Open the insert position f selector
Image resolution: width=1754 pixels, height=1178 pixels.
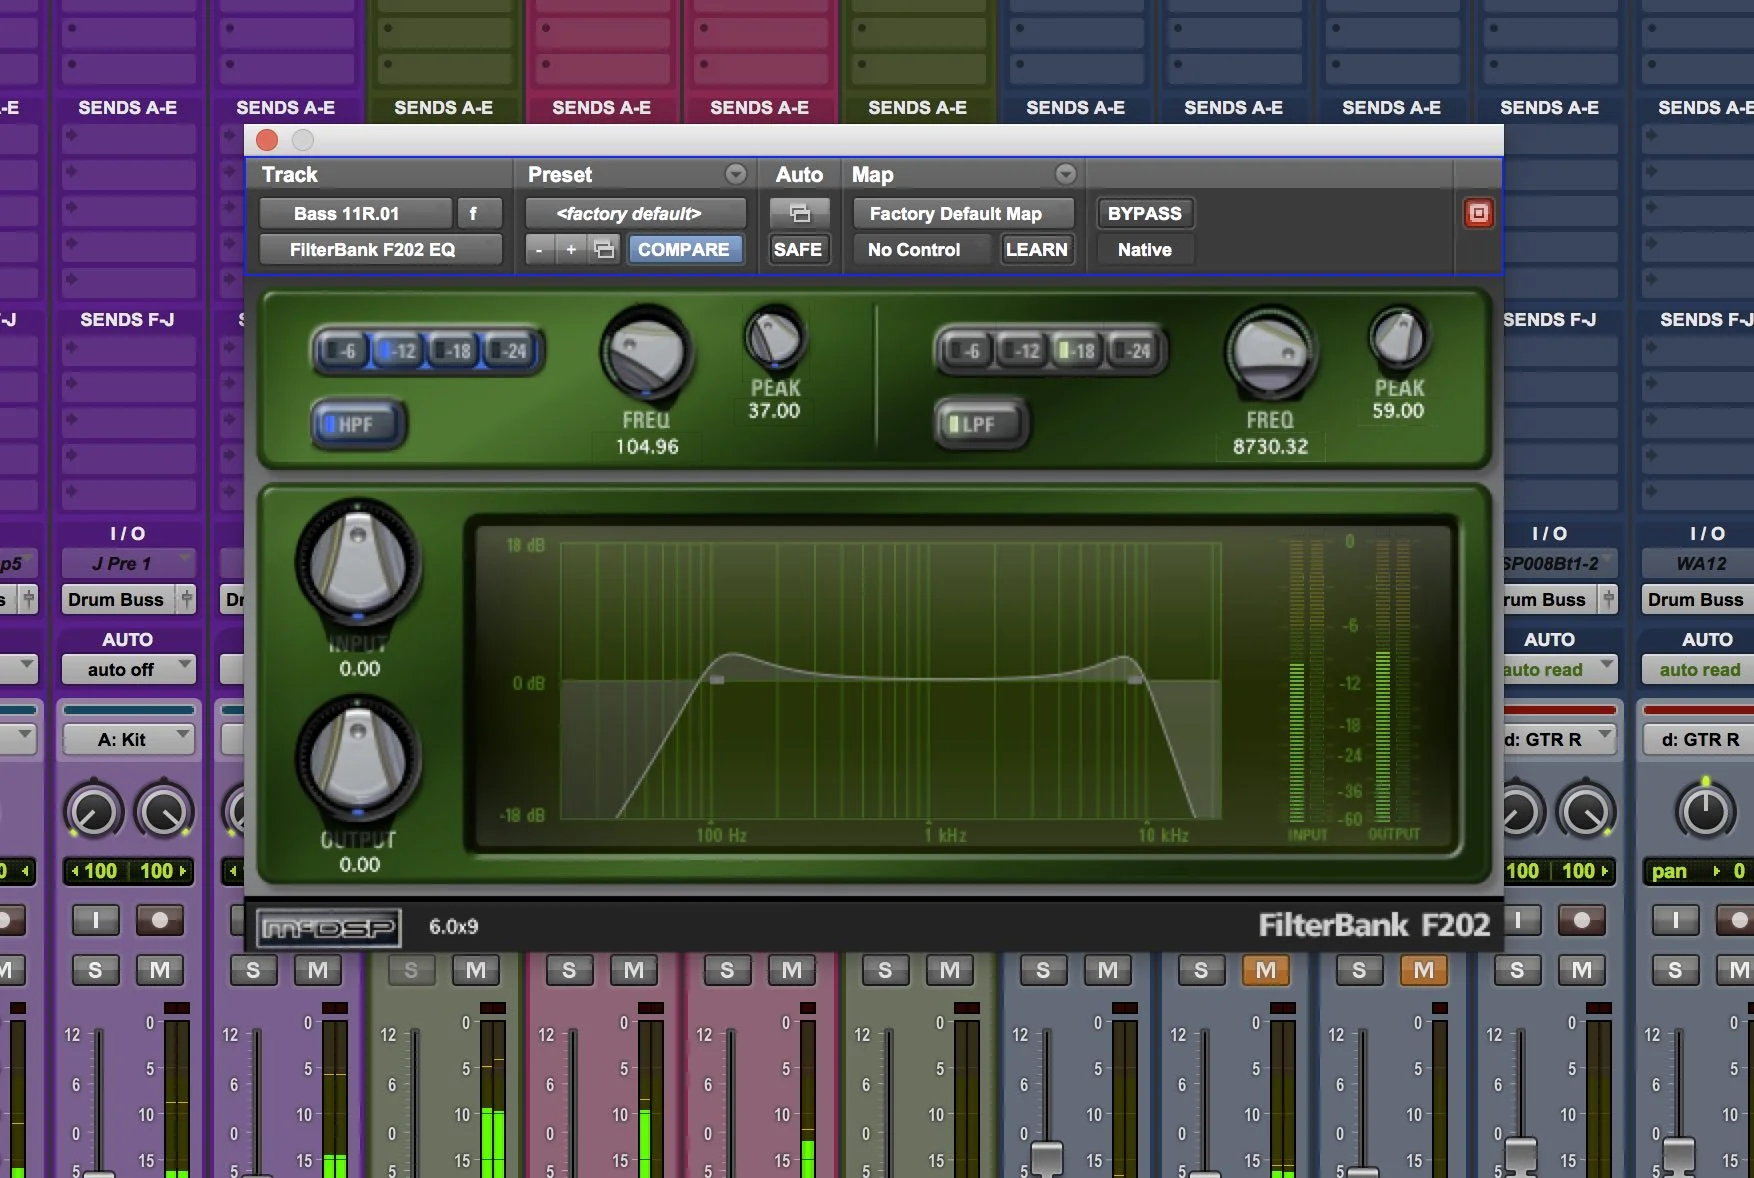tap(479, 213)
